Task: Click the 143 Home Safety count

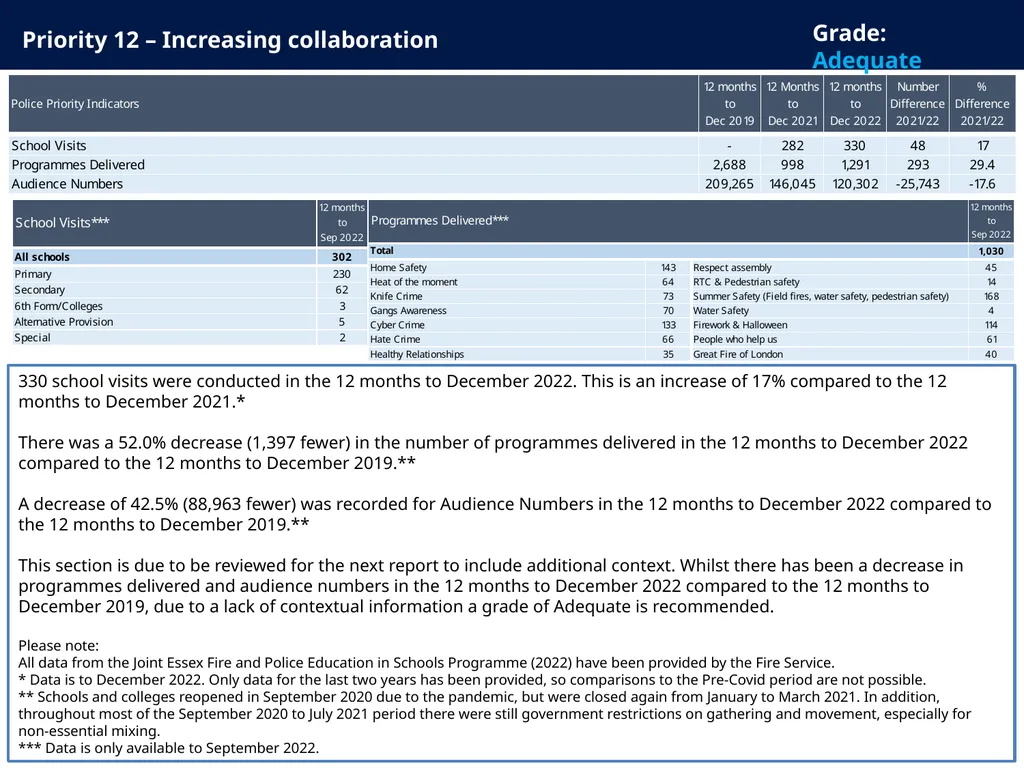Action: (x=668, y=267)
